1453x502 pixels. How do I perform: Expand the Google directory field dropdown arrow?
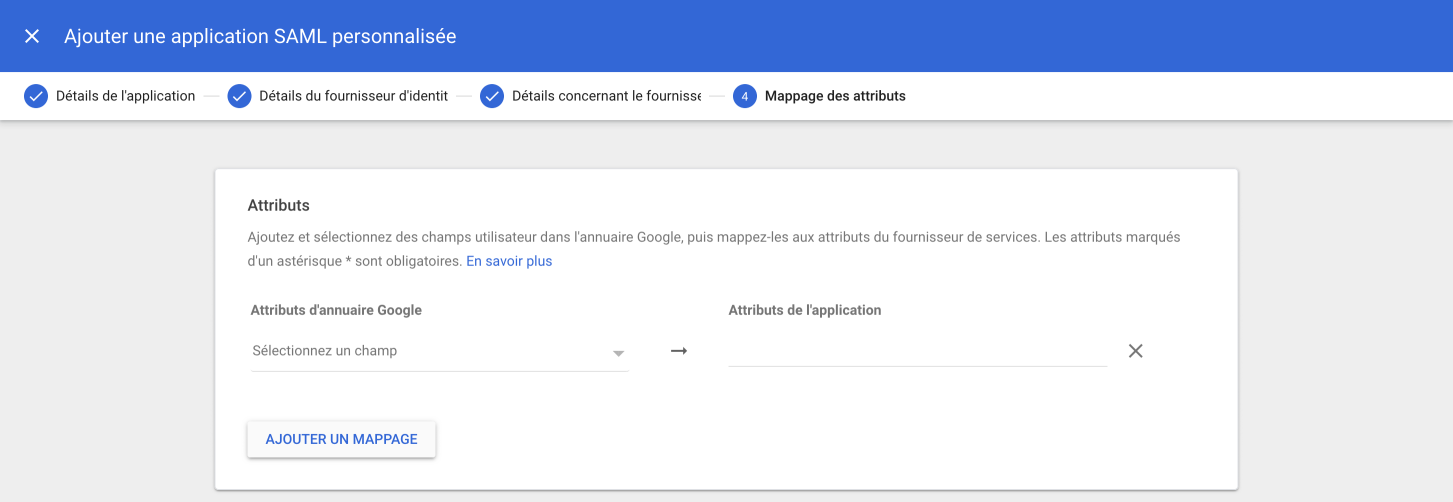618,353
